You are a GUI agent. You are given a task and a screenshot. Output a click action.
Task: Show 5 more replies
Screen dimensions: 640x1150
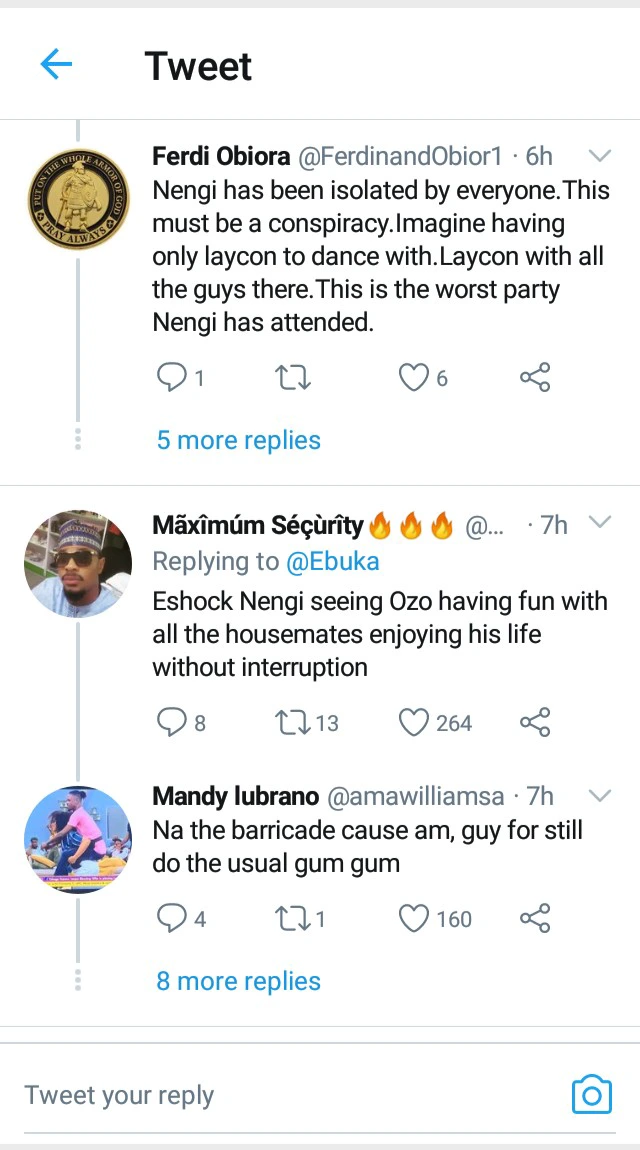[238, 440]
